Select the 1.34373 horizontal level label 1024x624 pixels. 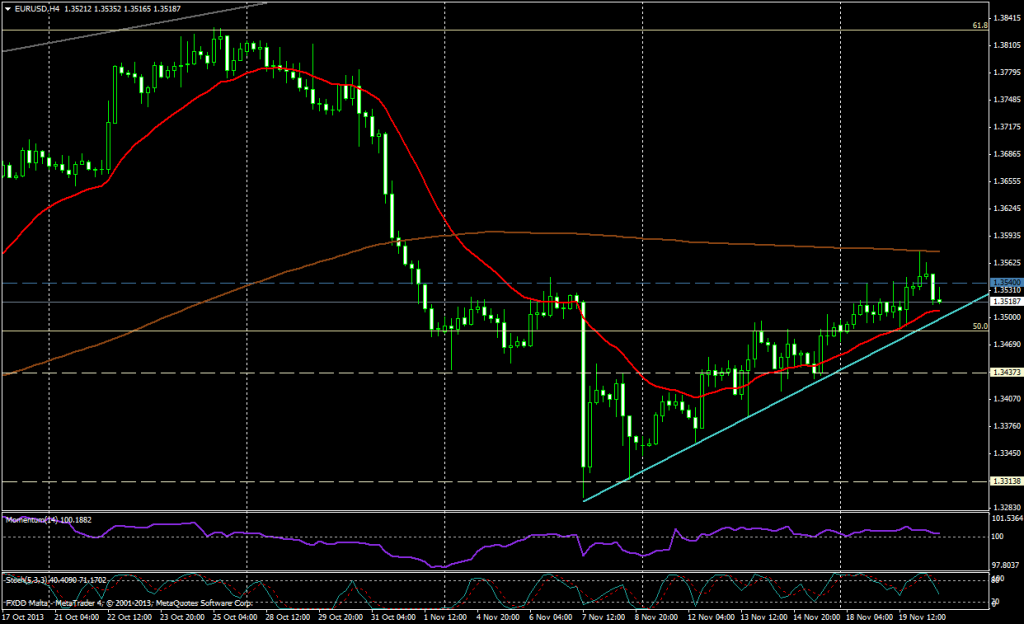[x=1004, y=373]
